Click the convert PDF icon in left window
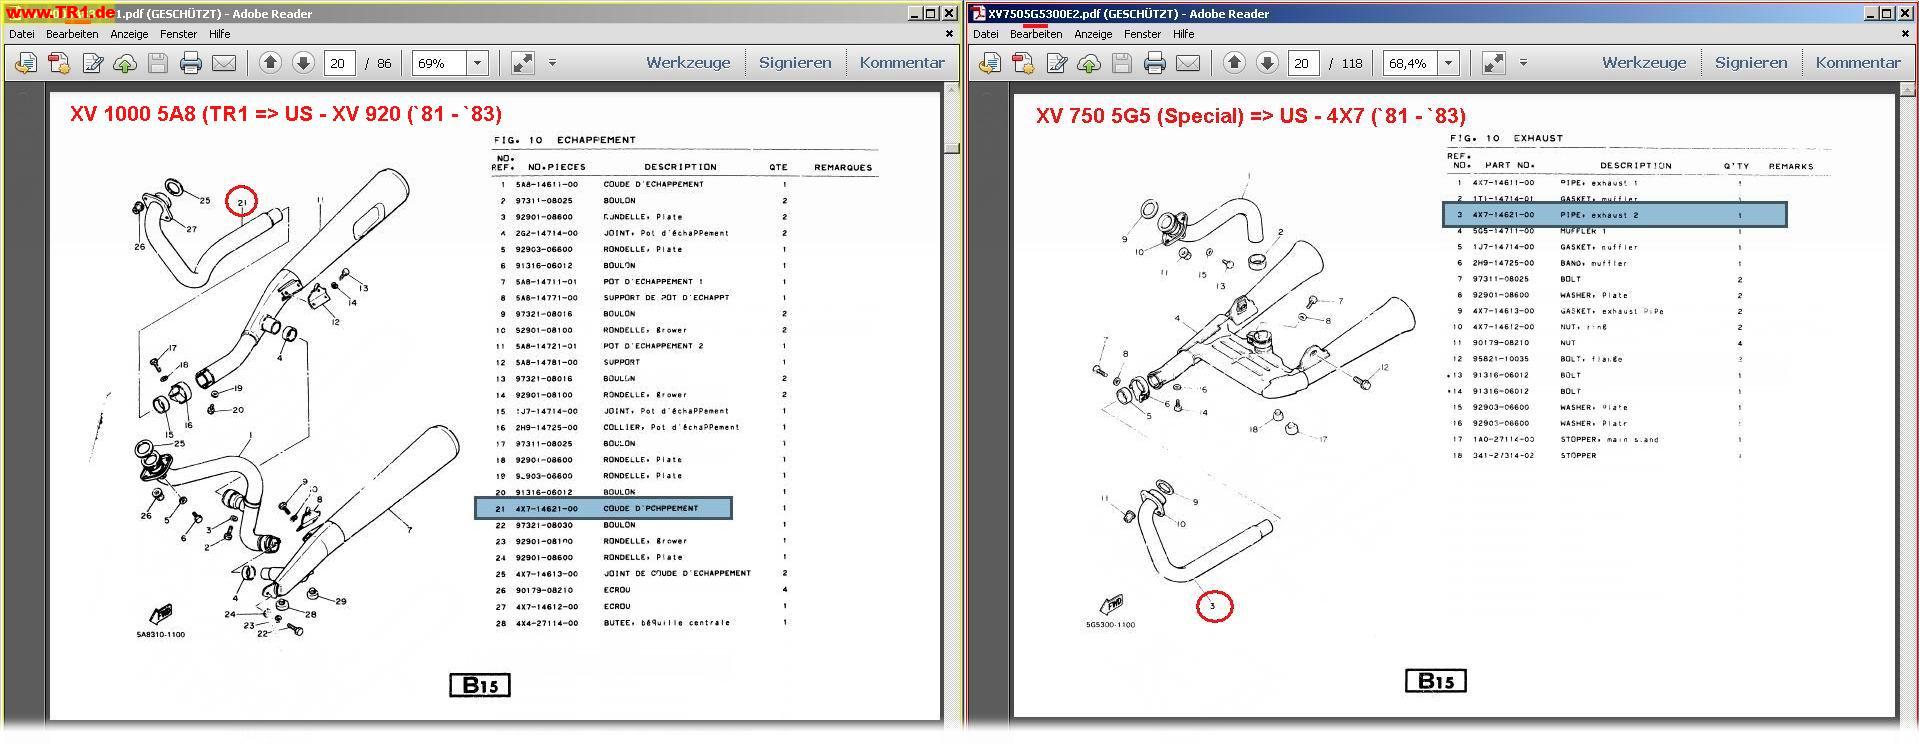The image size is (1919, 744). pyautogui.click(x=59, y=63)
